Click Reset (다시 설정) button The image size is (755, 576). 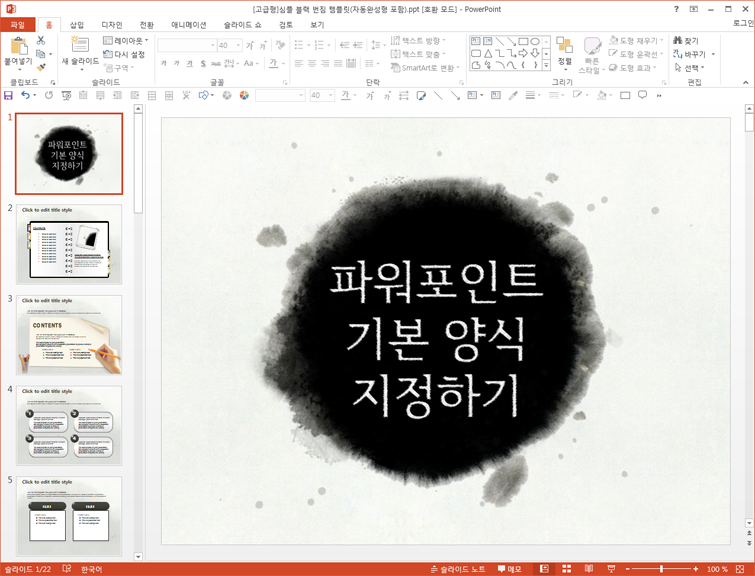pos(124,54)
